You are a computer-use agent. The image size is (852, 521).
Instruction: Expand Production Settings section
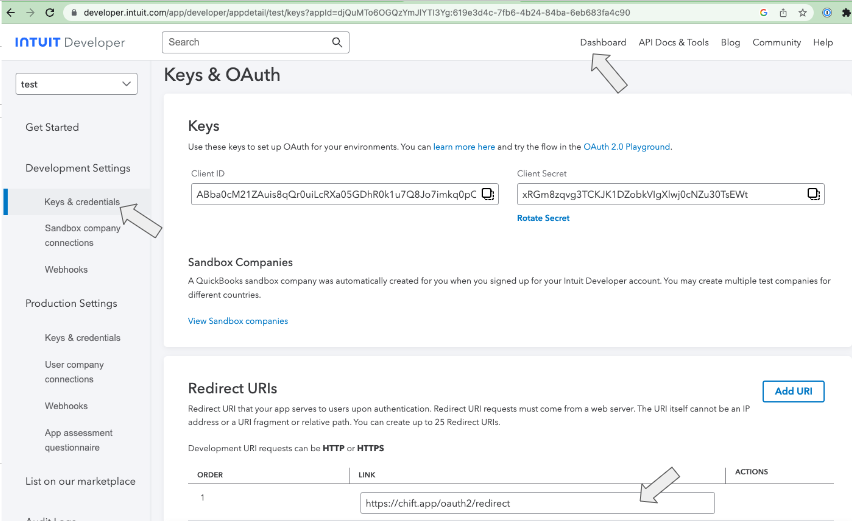pyautogui.click(x=71, y=303)
